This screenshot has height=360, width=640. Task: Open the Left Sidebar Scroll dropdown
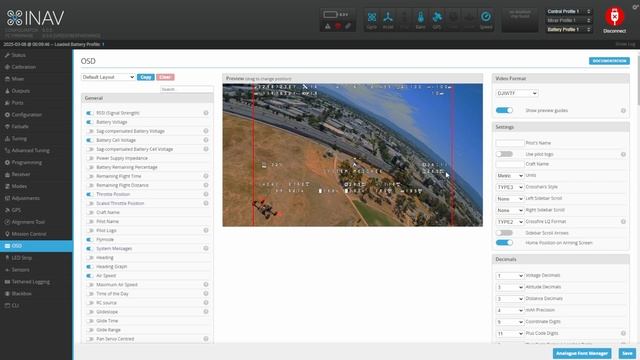[509, 198]
